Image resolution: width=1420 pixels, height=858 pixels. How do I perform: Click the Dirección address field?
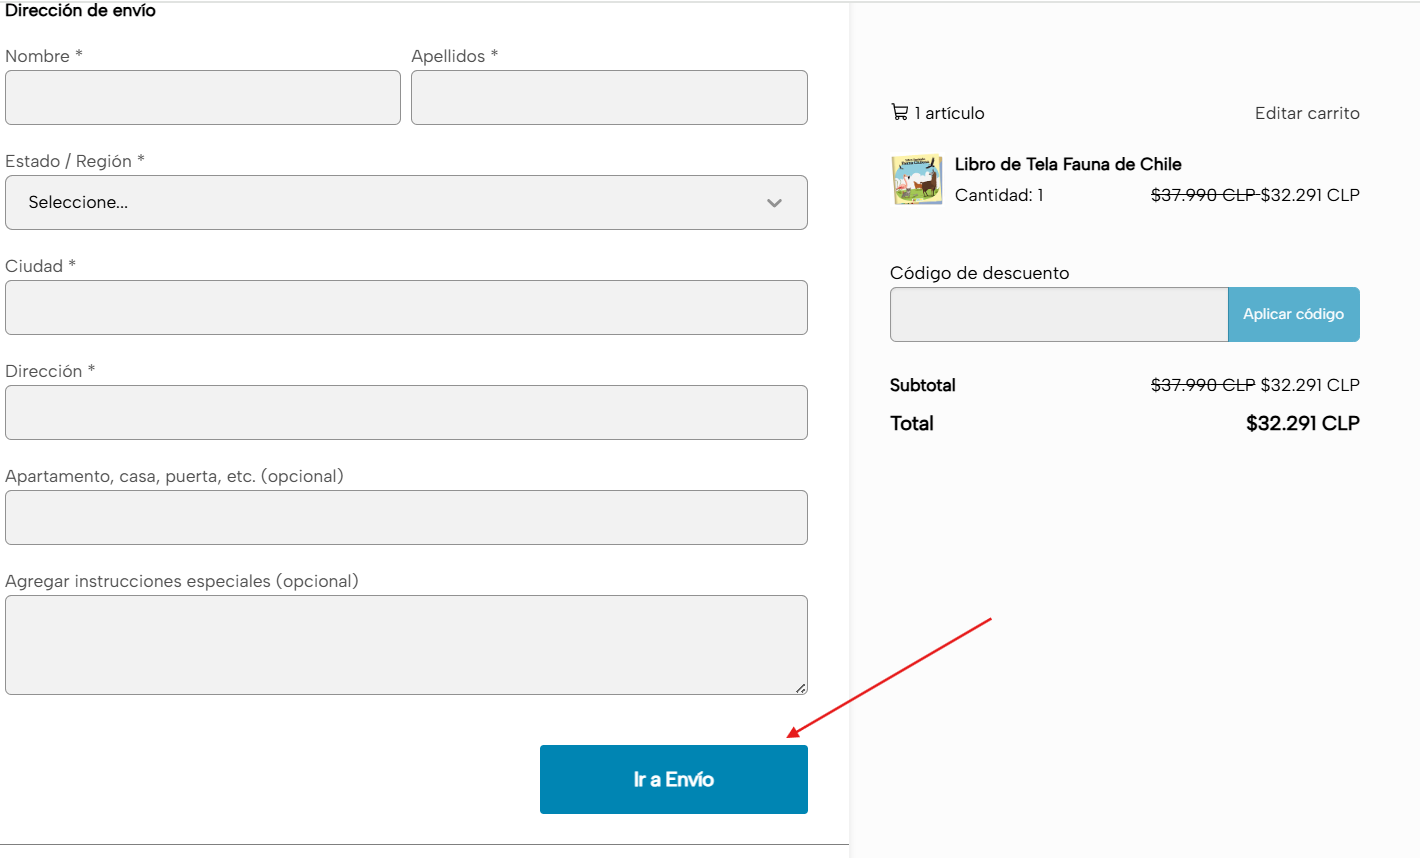pyautogui.click(x=406, y=413)
